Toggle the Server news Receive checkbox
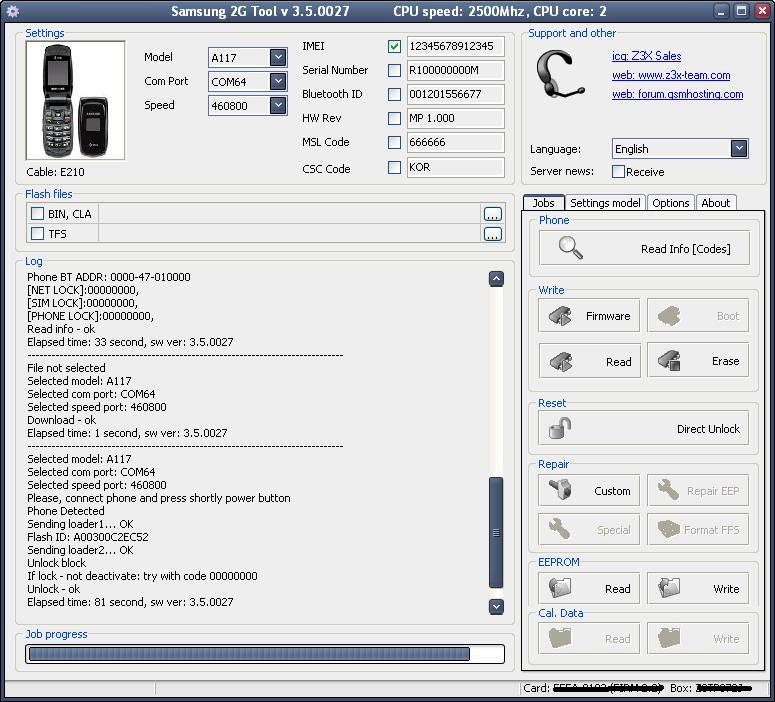 [618, 171]
